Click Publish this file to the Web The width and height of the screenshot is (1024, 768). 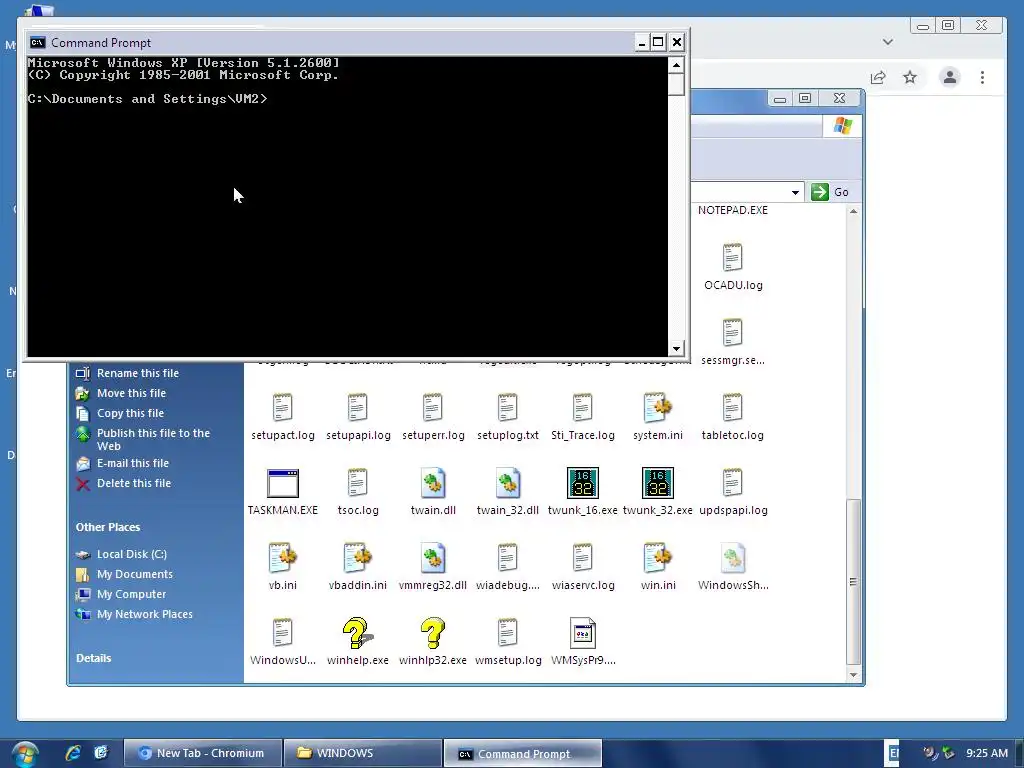click(x=153, y=440)
